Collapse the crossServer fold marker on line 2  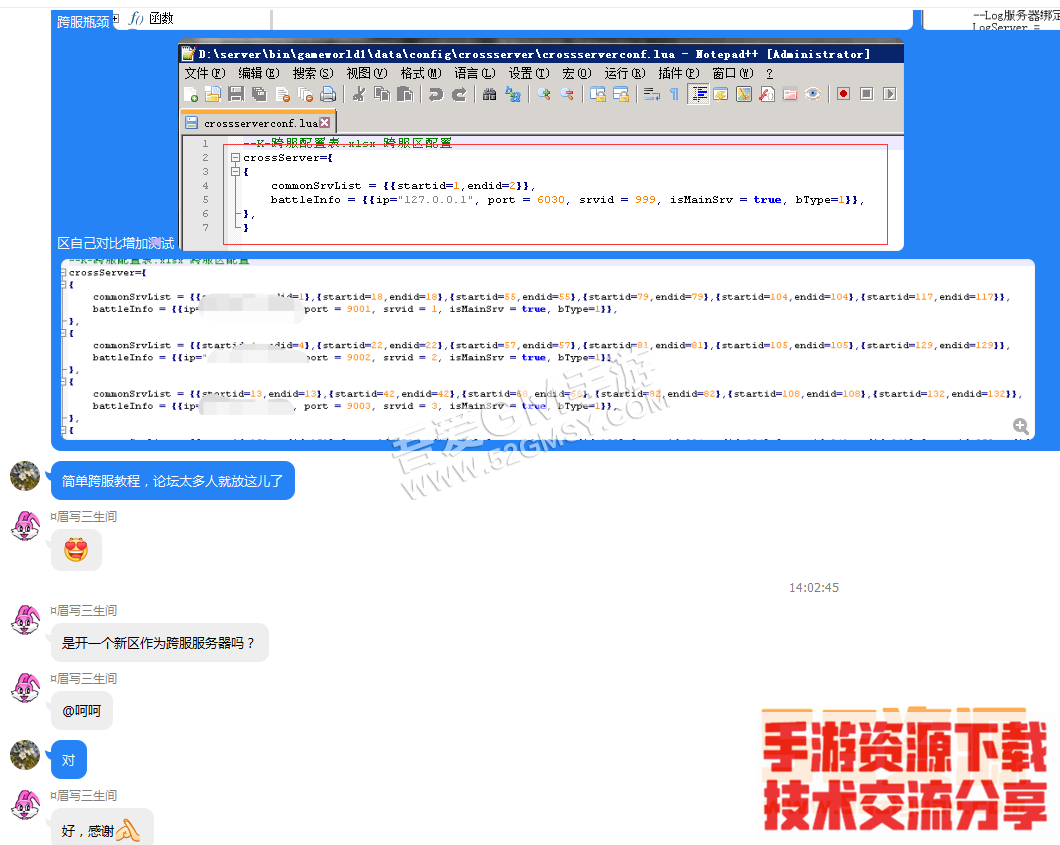click(x=235, y=158)
